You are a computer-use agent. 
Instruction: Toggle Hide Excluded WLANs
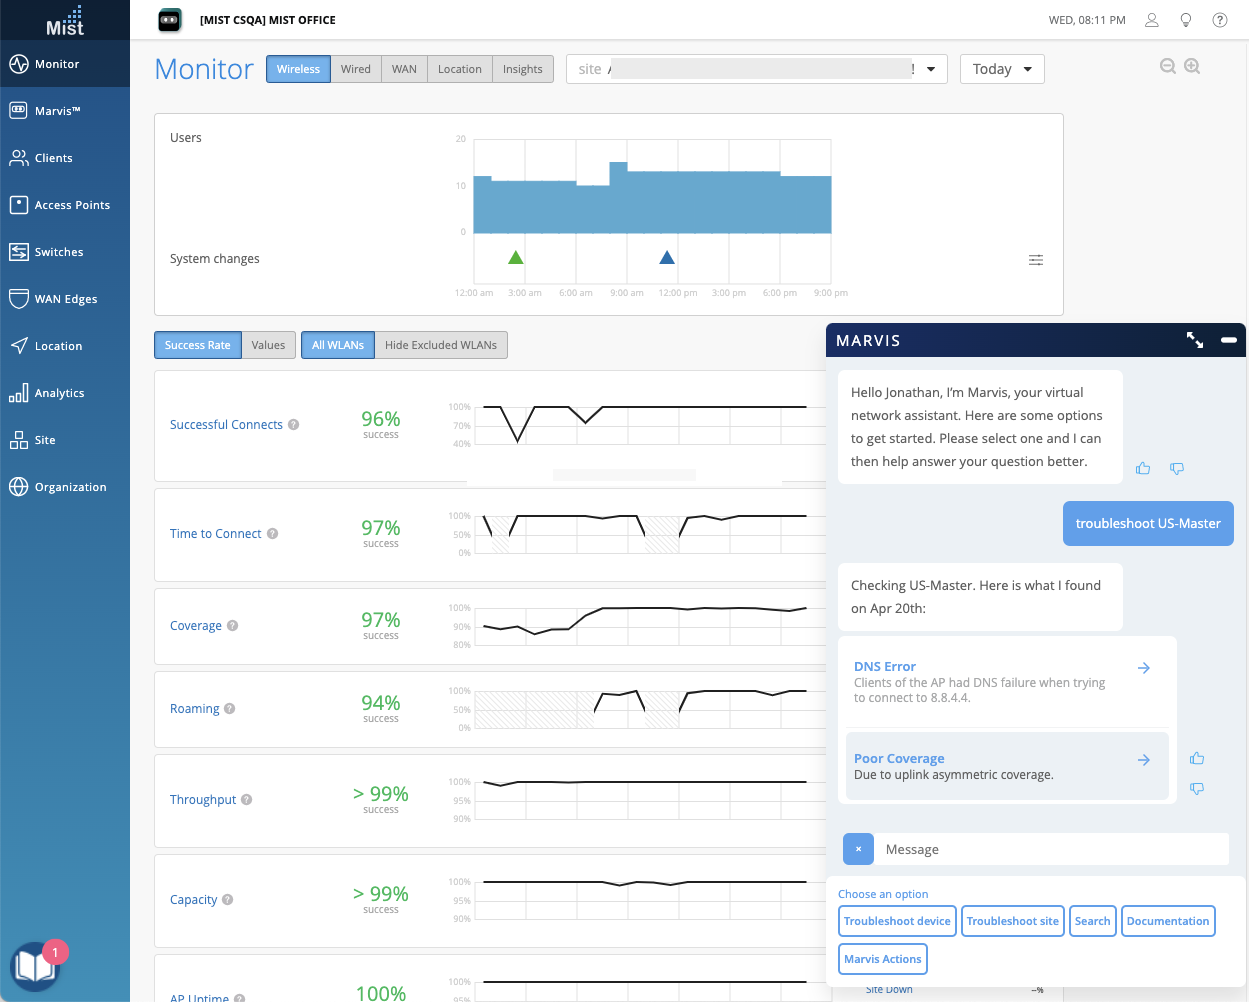(x=441, y=345)
